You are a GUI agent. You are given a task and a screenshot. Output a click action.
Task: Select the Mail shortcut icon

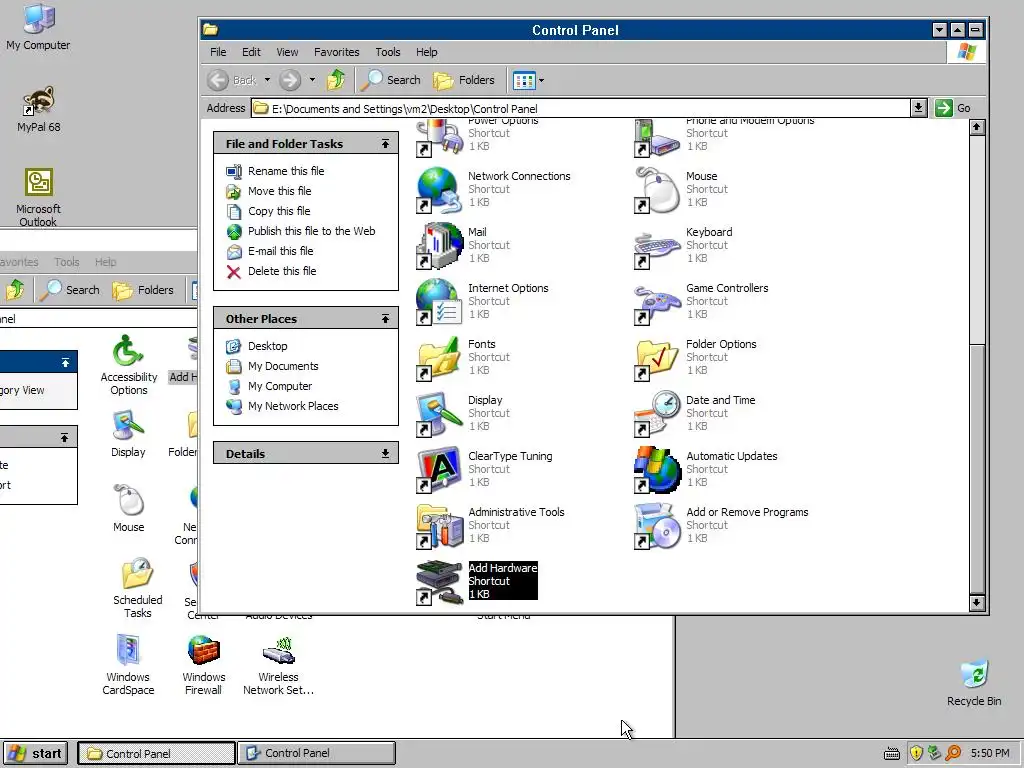[x=438, y=246]
